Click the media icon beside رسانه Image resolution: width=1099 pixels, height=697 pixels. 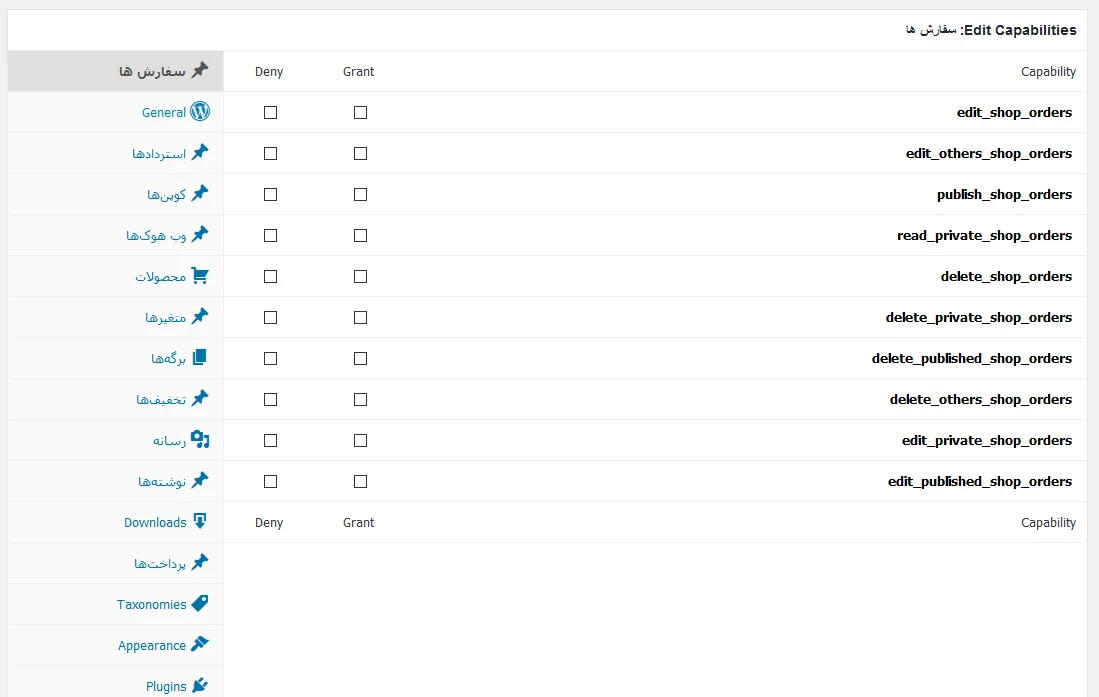(200, 440)
